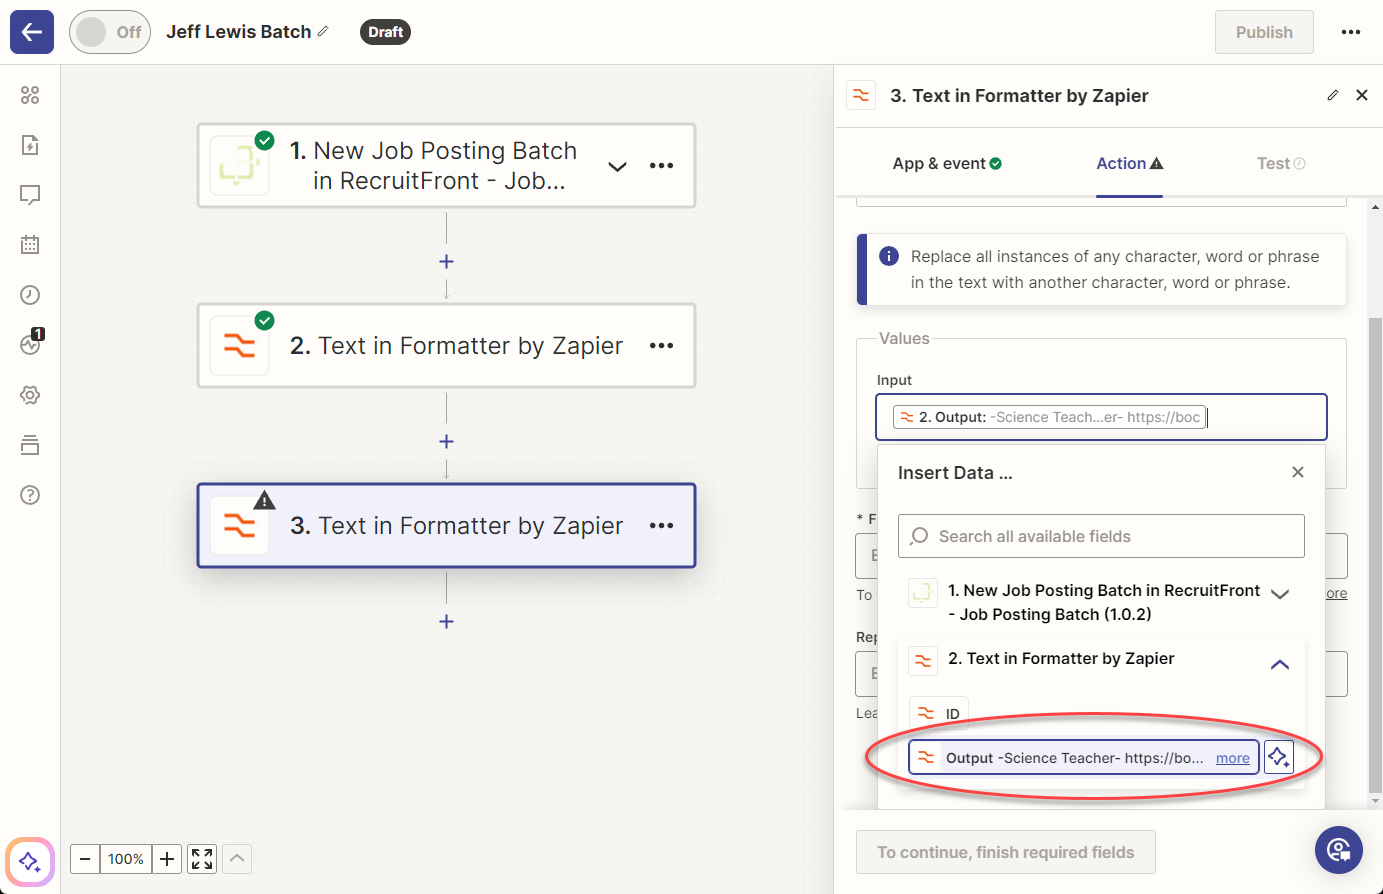Open the chat support bubble

click(x=1339, y=850)
